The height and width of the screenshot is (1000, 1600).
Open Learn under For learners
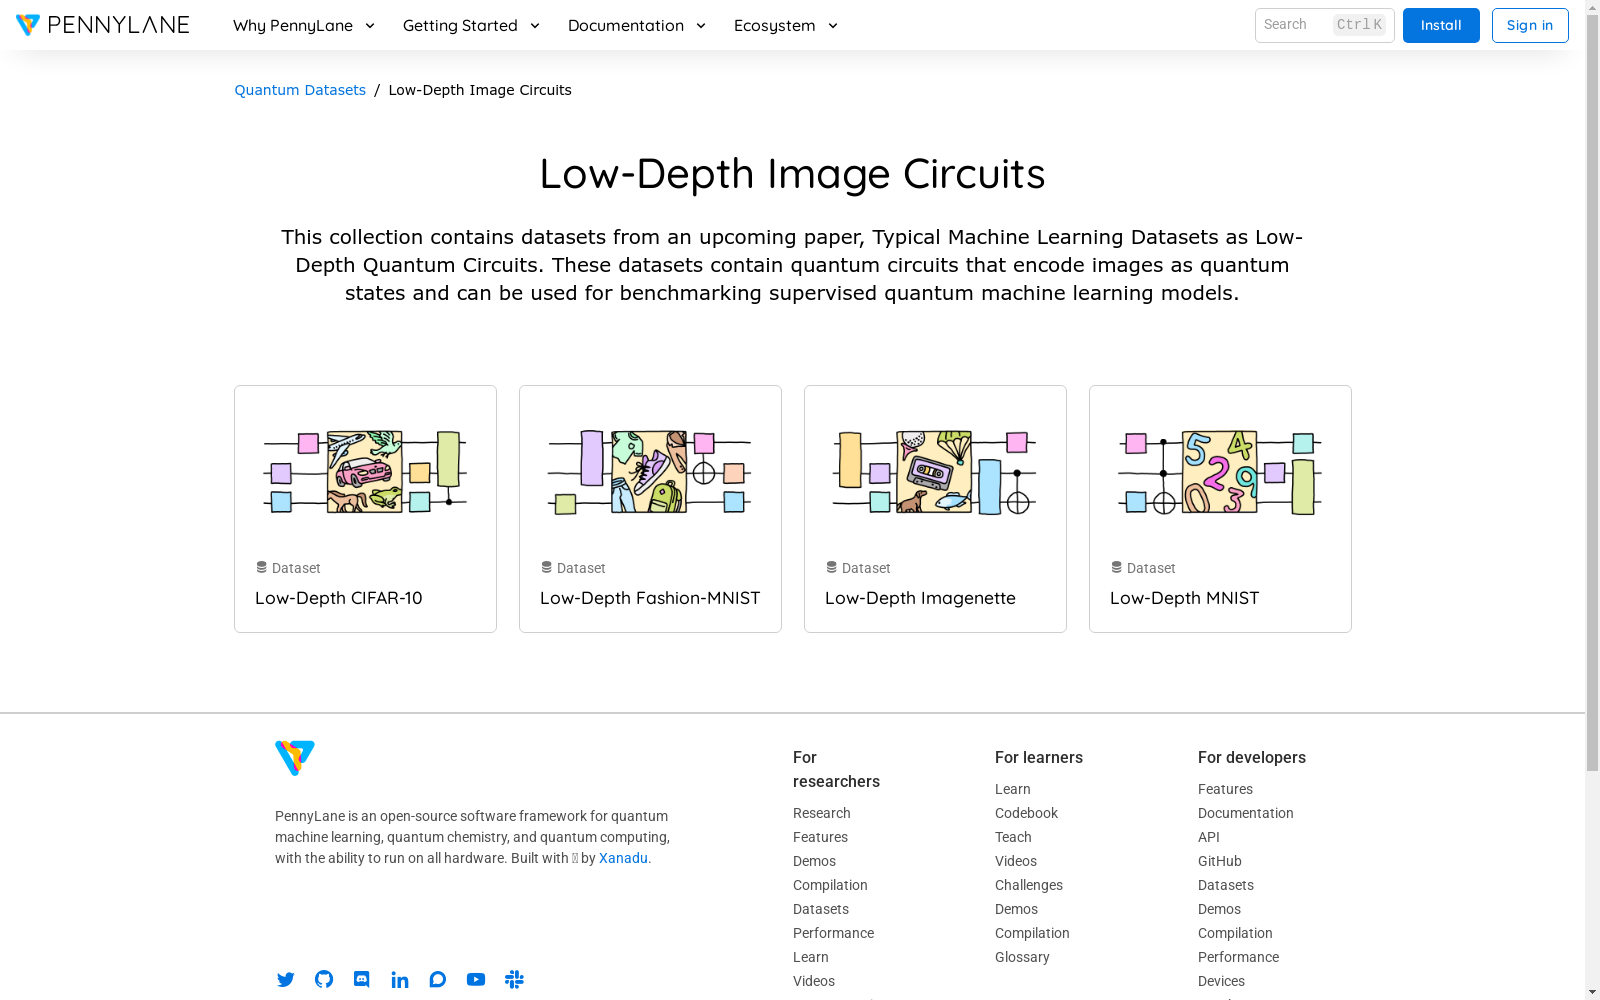[x=1013, y=789]
